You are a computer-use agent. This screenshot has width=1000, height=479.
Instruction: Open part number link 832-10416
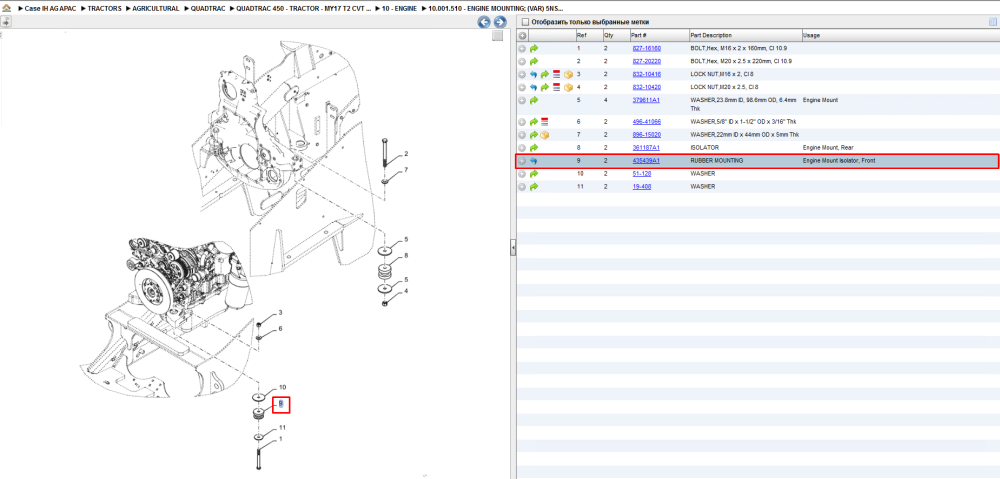(646, 74)
